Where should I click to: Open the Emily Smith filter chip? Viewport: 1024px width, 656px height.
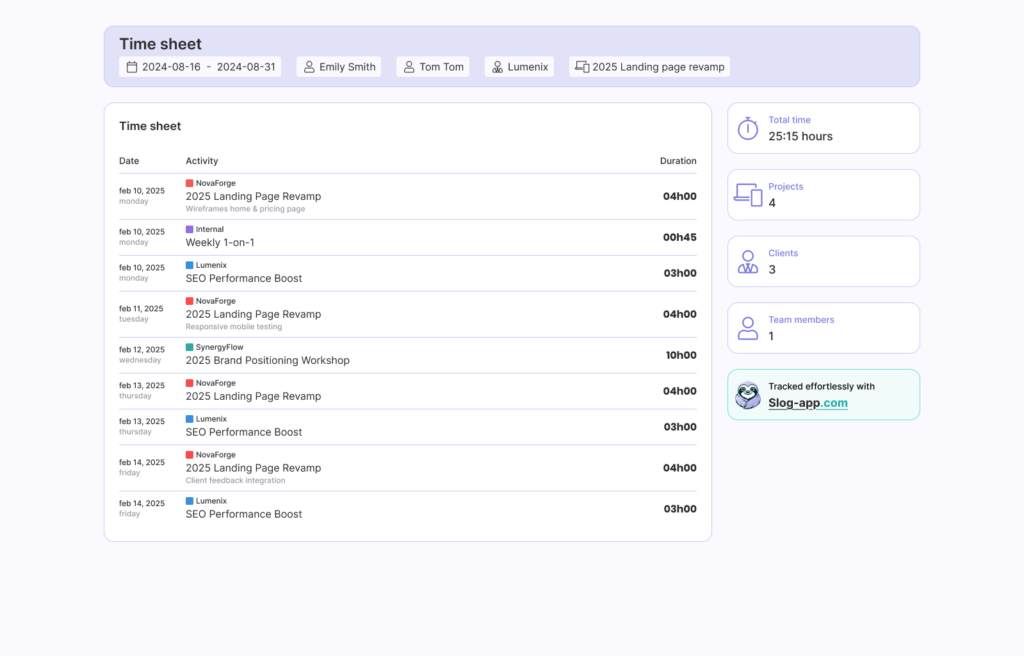(x=347, y=67)
